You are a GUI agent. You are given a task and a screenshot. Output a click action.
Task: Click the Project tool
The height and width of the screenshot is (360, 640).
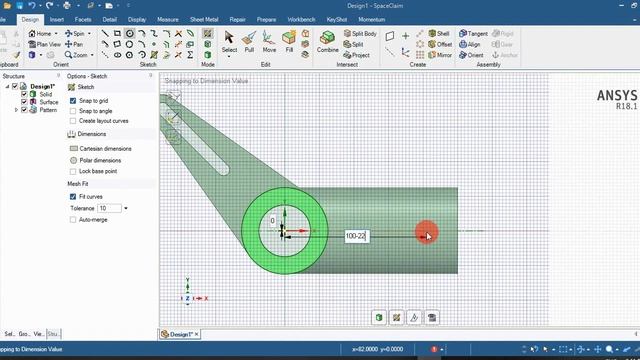coord(356,55)
